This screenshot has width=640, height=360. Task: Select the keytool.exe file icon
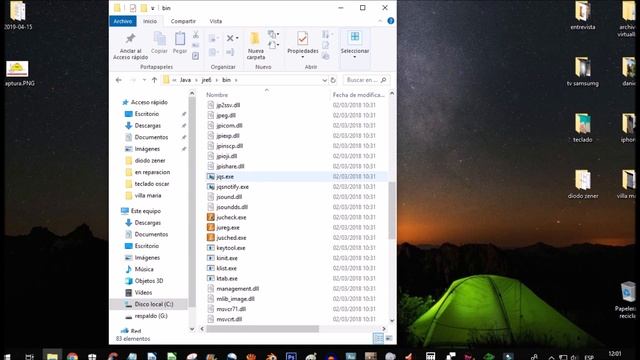click(211, 248)
